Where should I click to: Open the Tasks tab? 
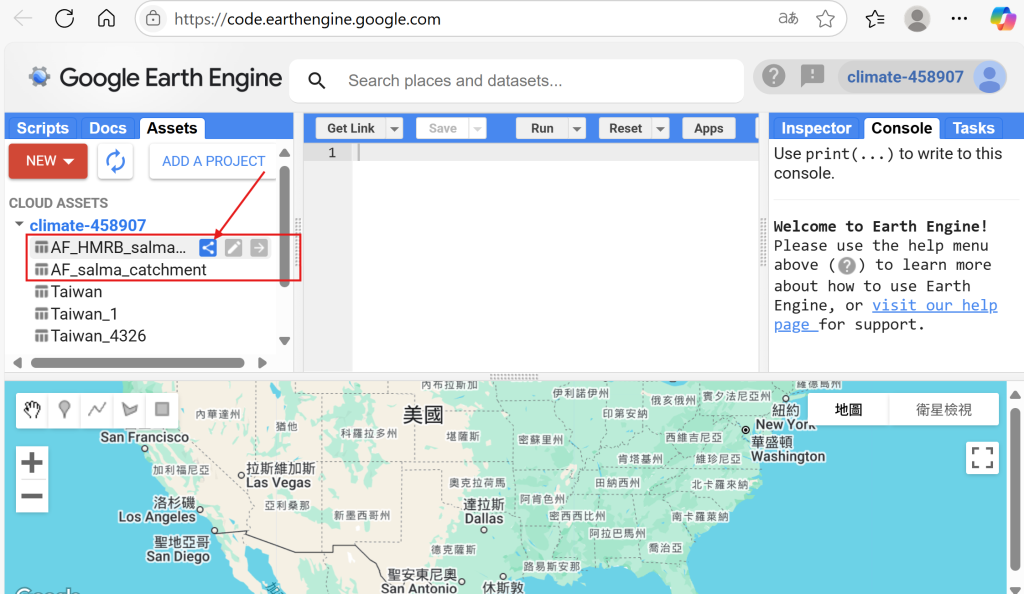point(973,128)
